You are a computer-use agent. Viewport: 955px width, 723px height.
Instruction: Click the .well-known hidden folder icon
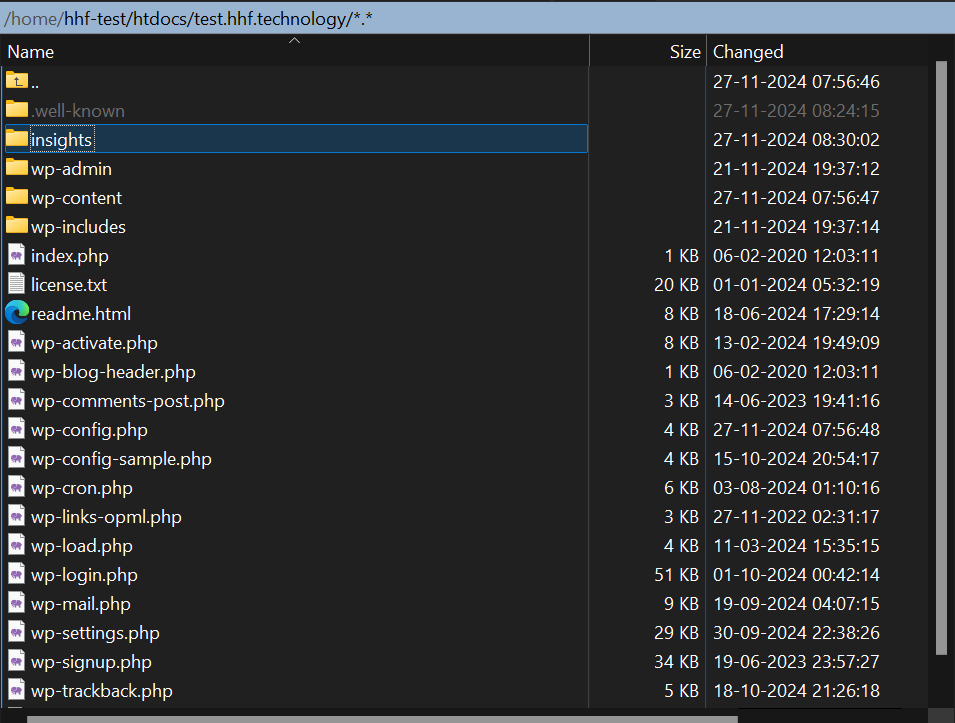click(x=17, y=110)
